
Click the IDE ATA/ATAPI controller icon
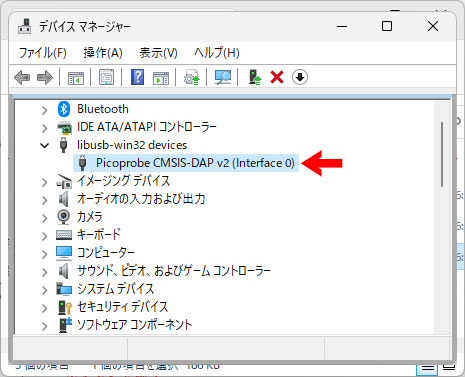click(64, 127)
